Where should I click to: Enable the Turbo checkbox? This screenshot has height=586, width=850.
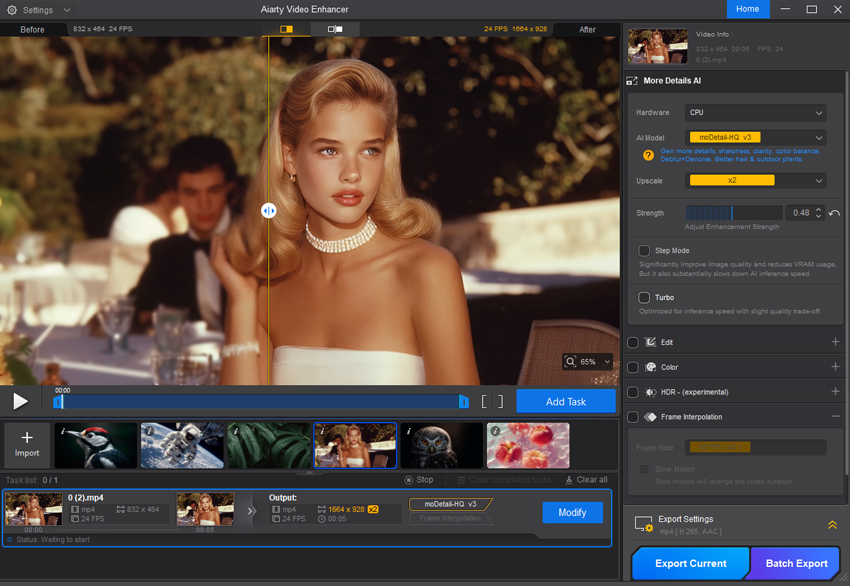pyautogui.click(x=645, y=298)
